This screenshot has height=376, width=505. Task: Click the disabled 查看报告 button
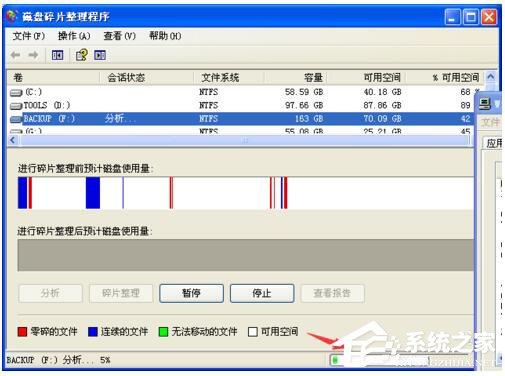point(332,293)
